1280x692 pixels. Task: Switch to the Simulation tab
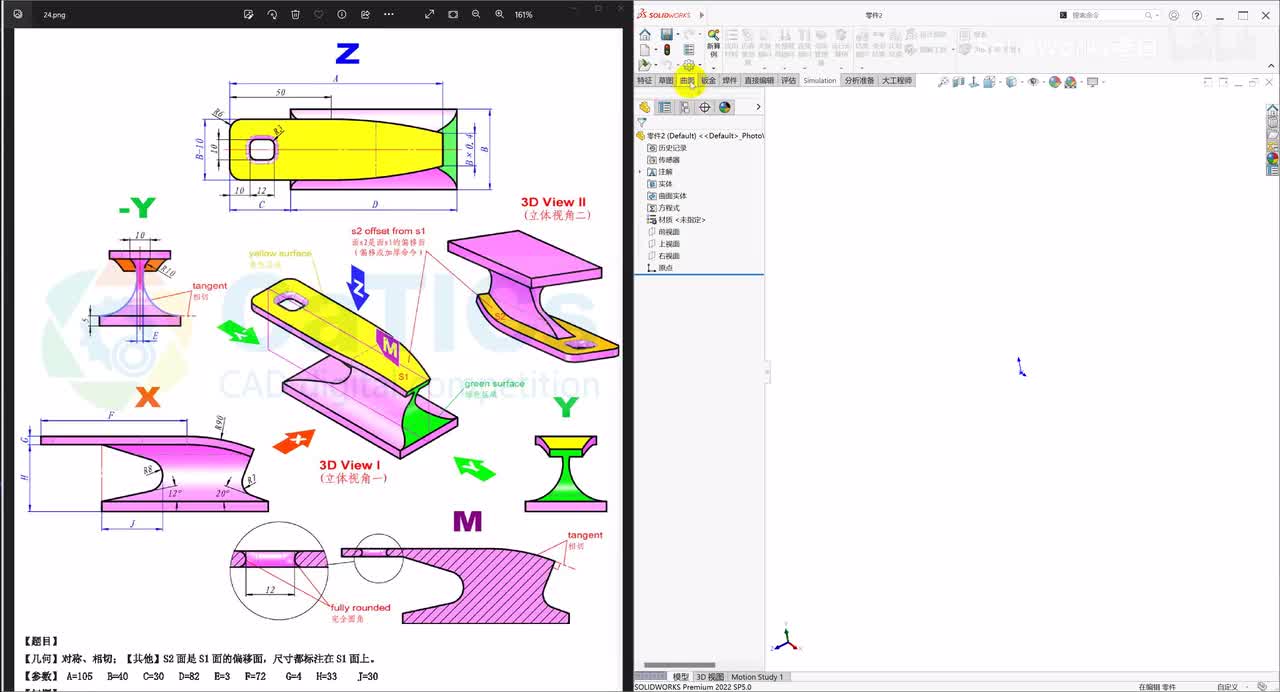820,80
